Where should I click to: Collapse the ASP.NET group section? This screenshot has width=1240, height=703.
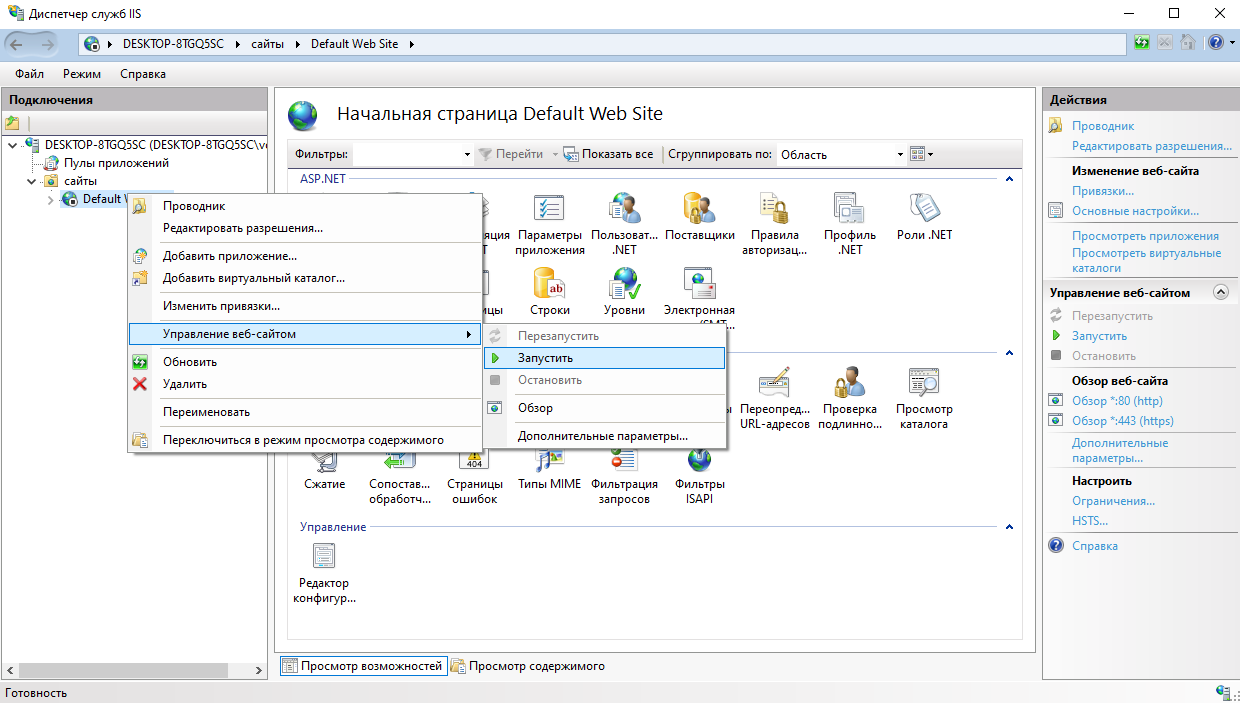(x=1009, y=179)
